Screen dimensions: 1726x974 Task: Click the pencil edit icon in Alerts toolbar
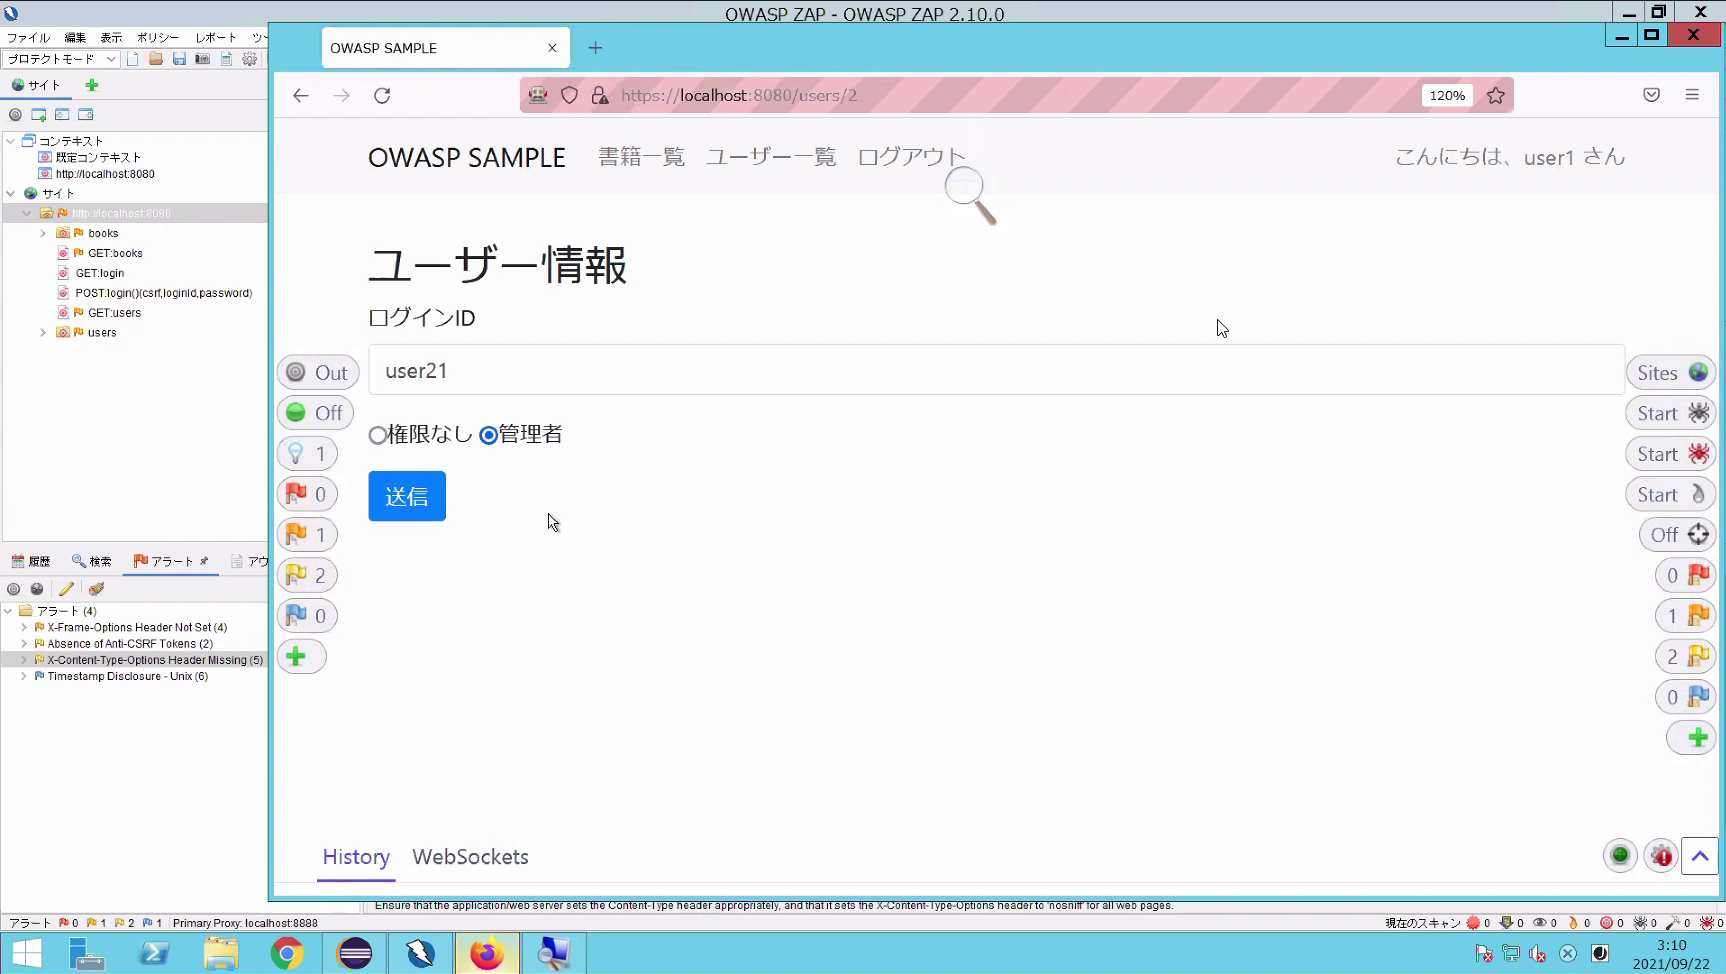coord(66,589)
